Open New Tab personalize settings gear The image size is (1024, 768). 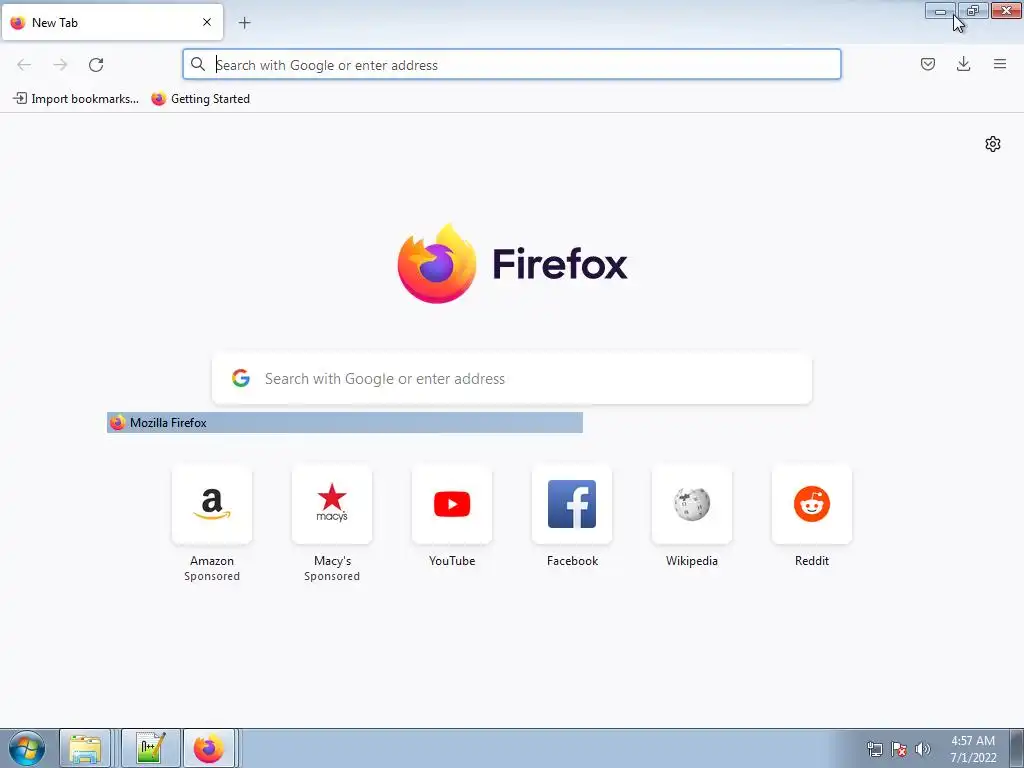993,144
